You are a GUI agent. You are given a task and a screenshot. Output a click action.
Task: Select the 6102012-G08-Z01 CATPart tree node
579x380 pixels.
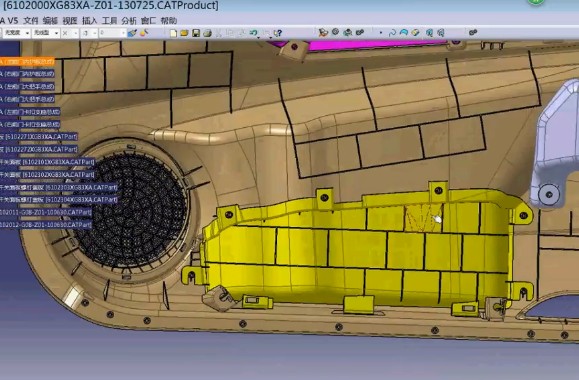point(46,225)
